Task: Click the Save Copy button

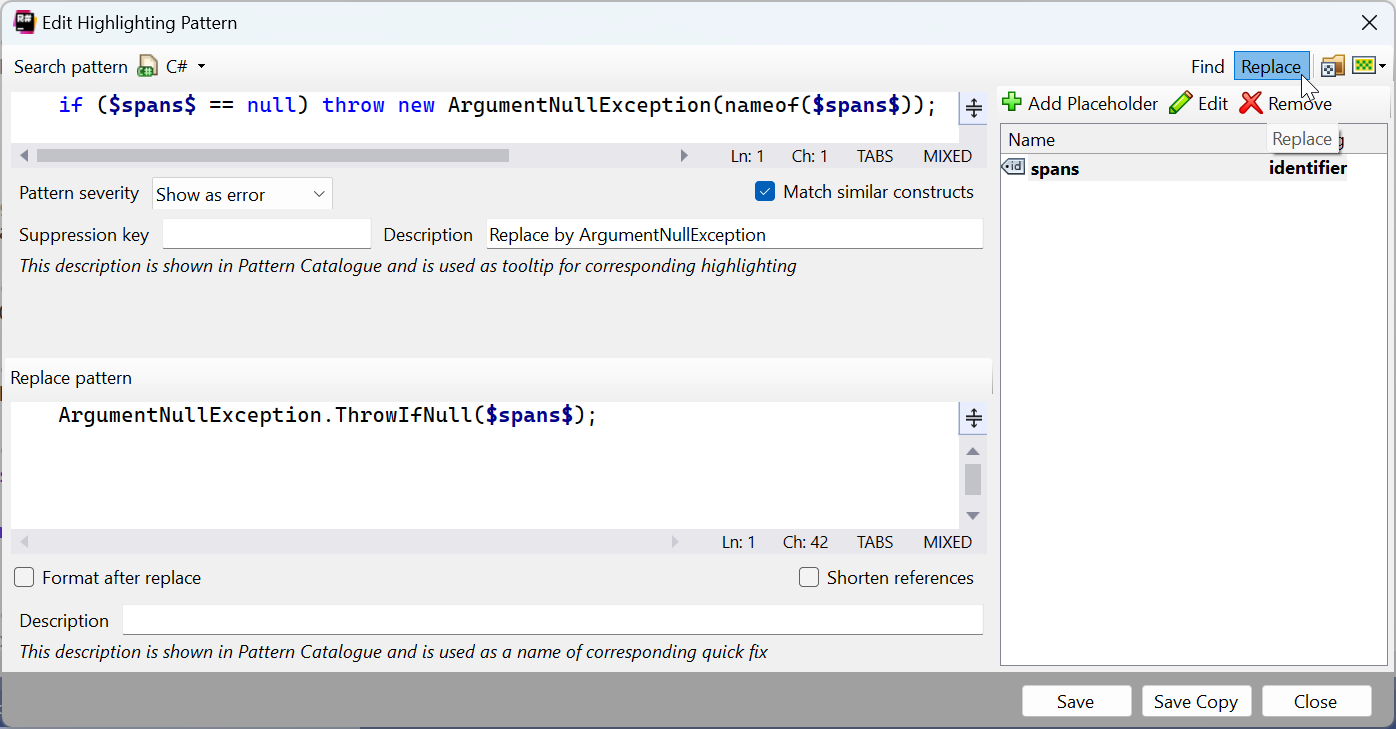Action: pos(1196,701)
